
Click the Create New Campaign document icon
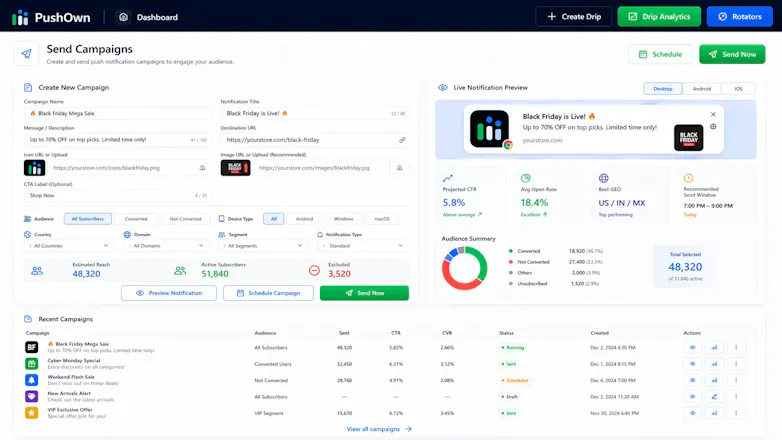(x=28, y=88)
